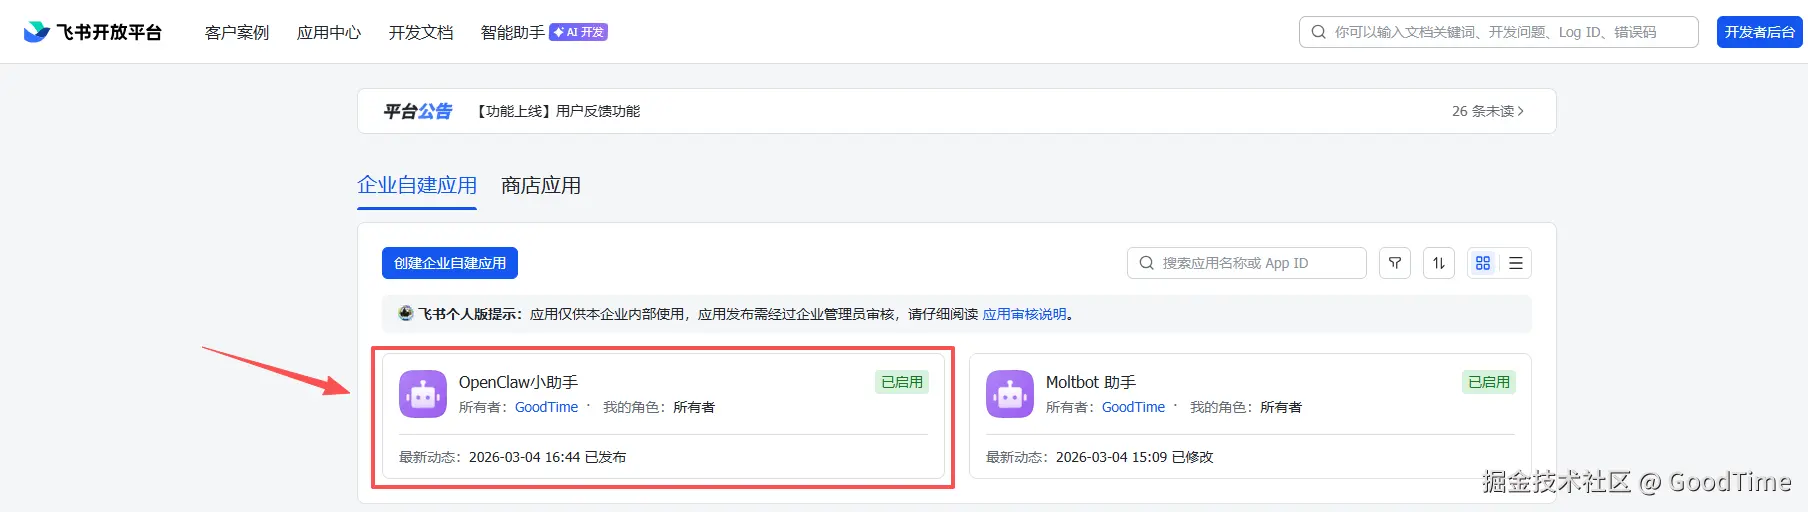Open the 应用中心 menu

pyautogui.click(x=329, y=32)
